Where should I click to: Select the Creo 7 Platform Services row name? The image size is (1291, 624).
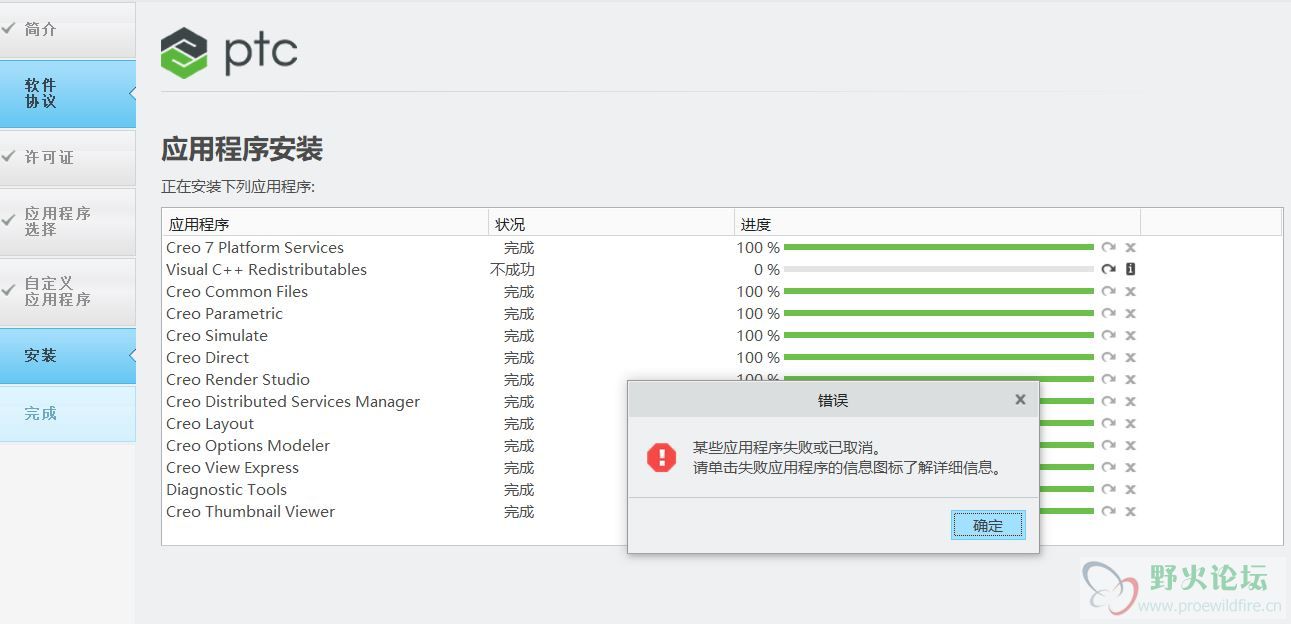(255, 247)
